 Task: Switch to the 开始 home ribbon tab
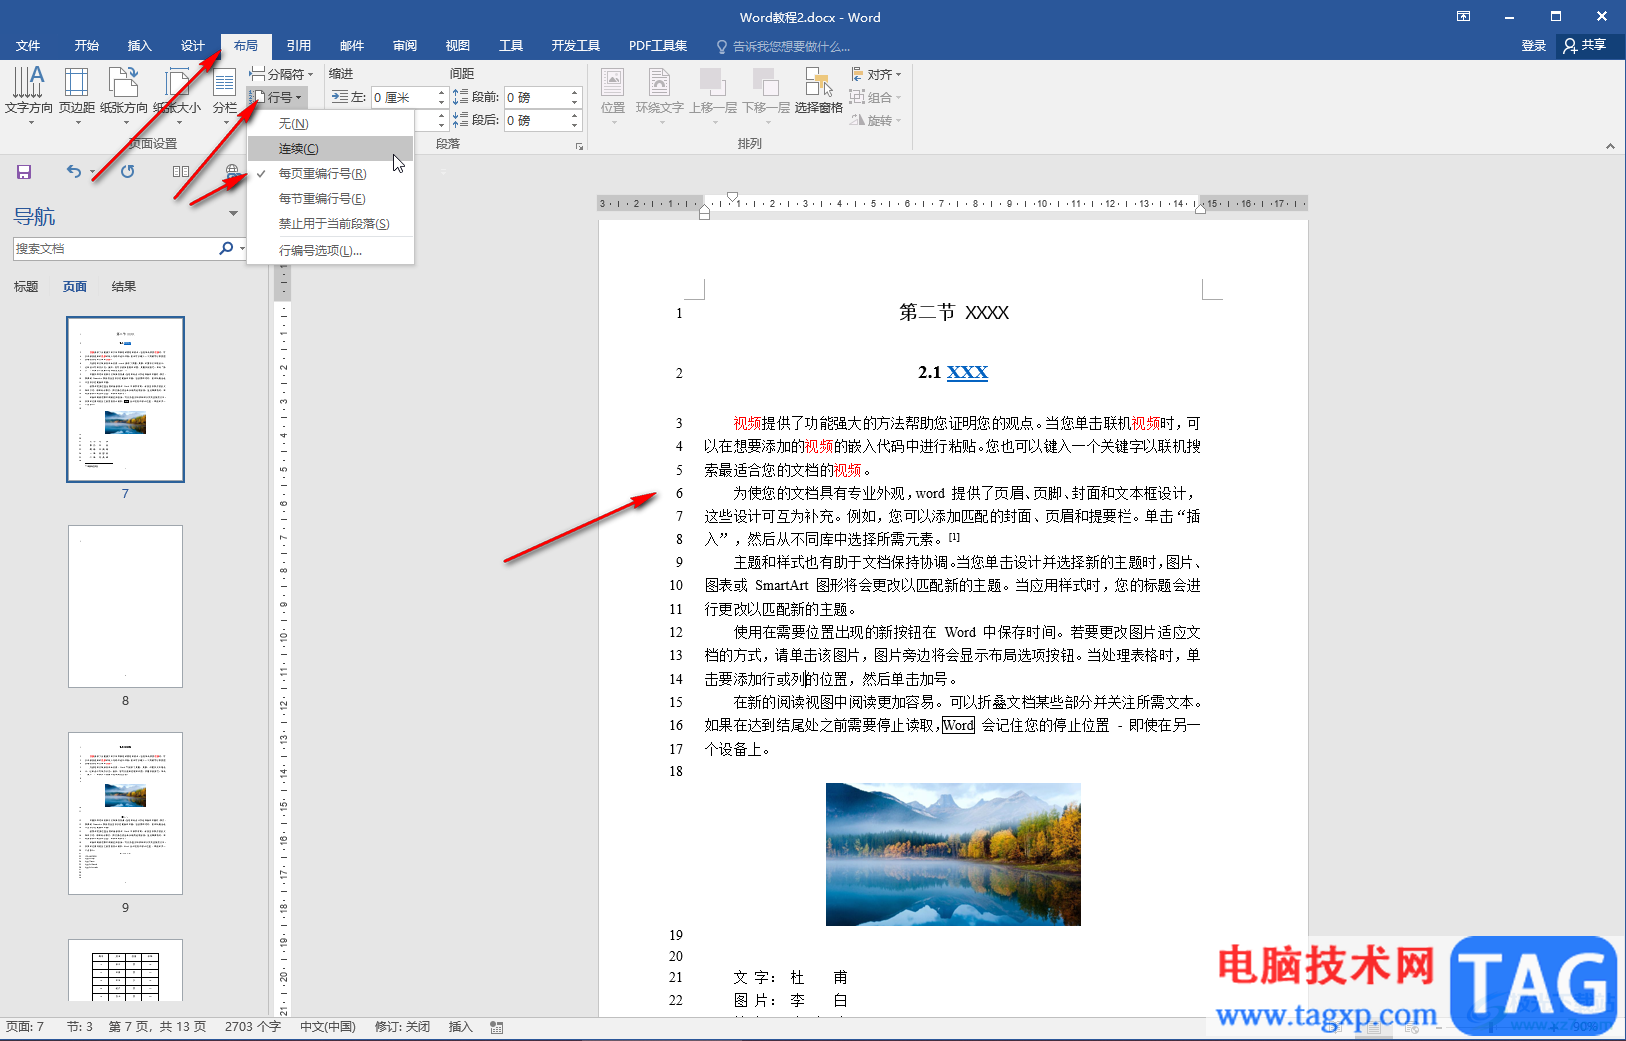87,46
